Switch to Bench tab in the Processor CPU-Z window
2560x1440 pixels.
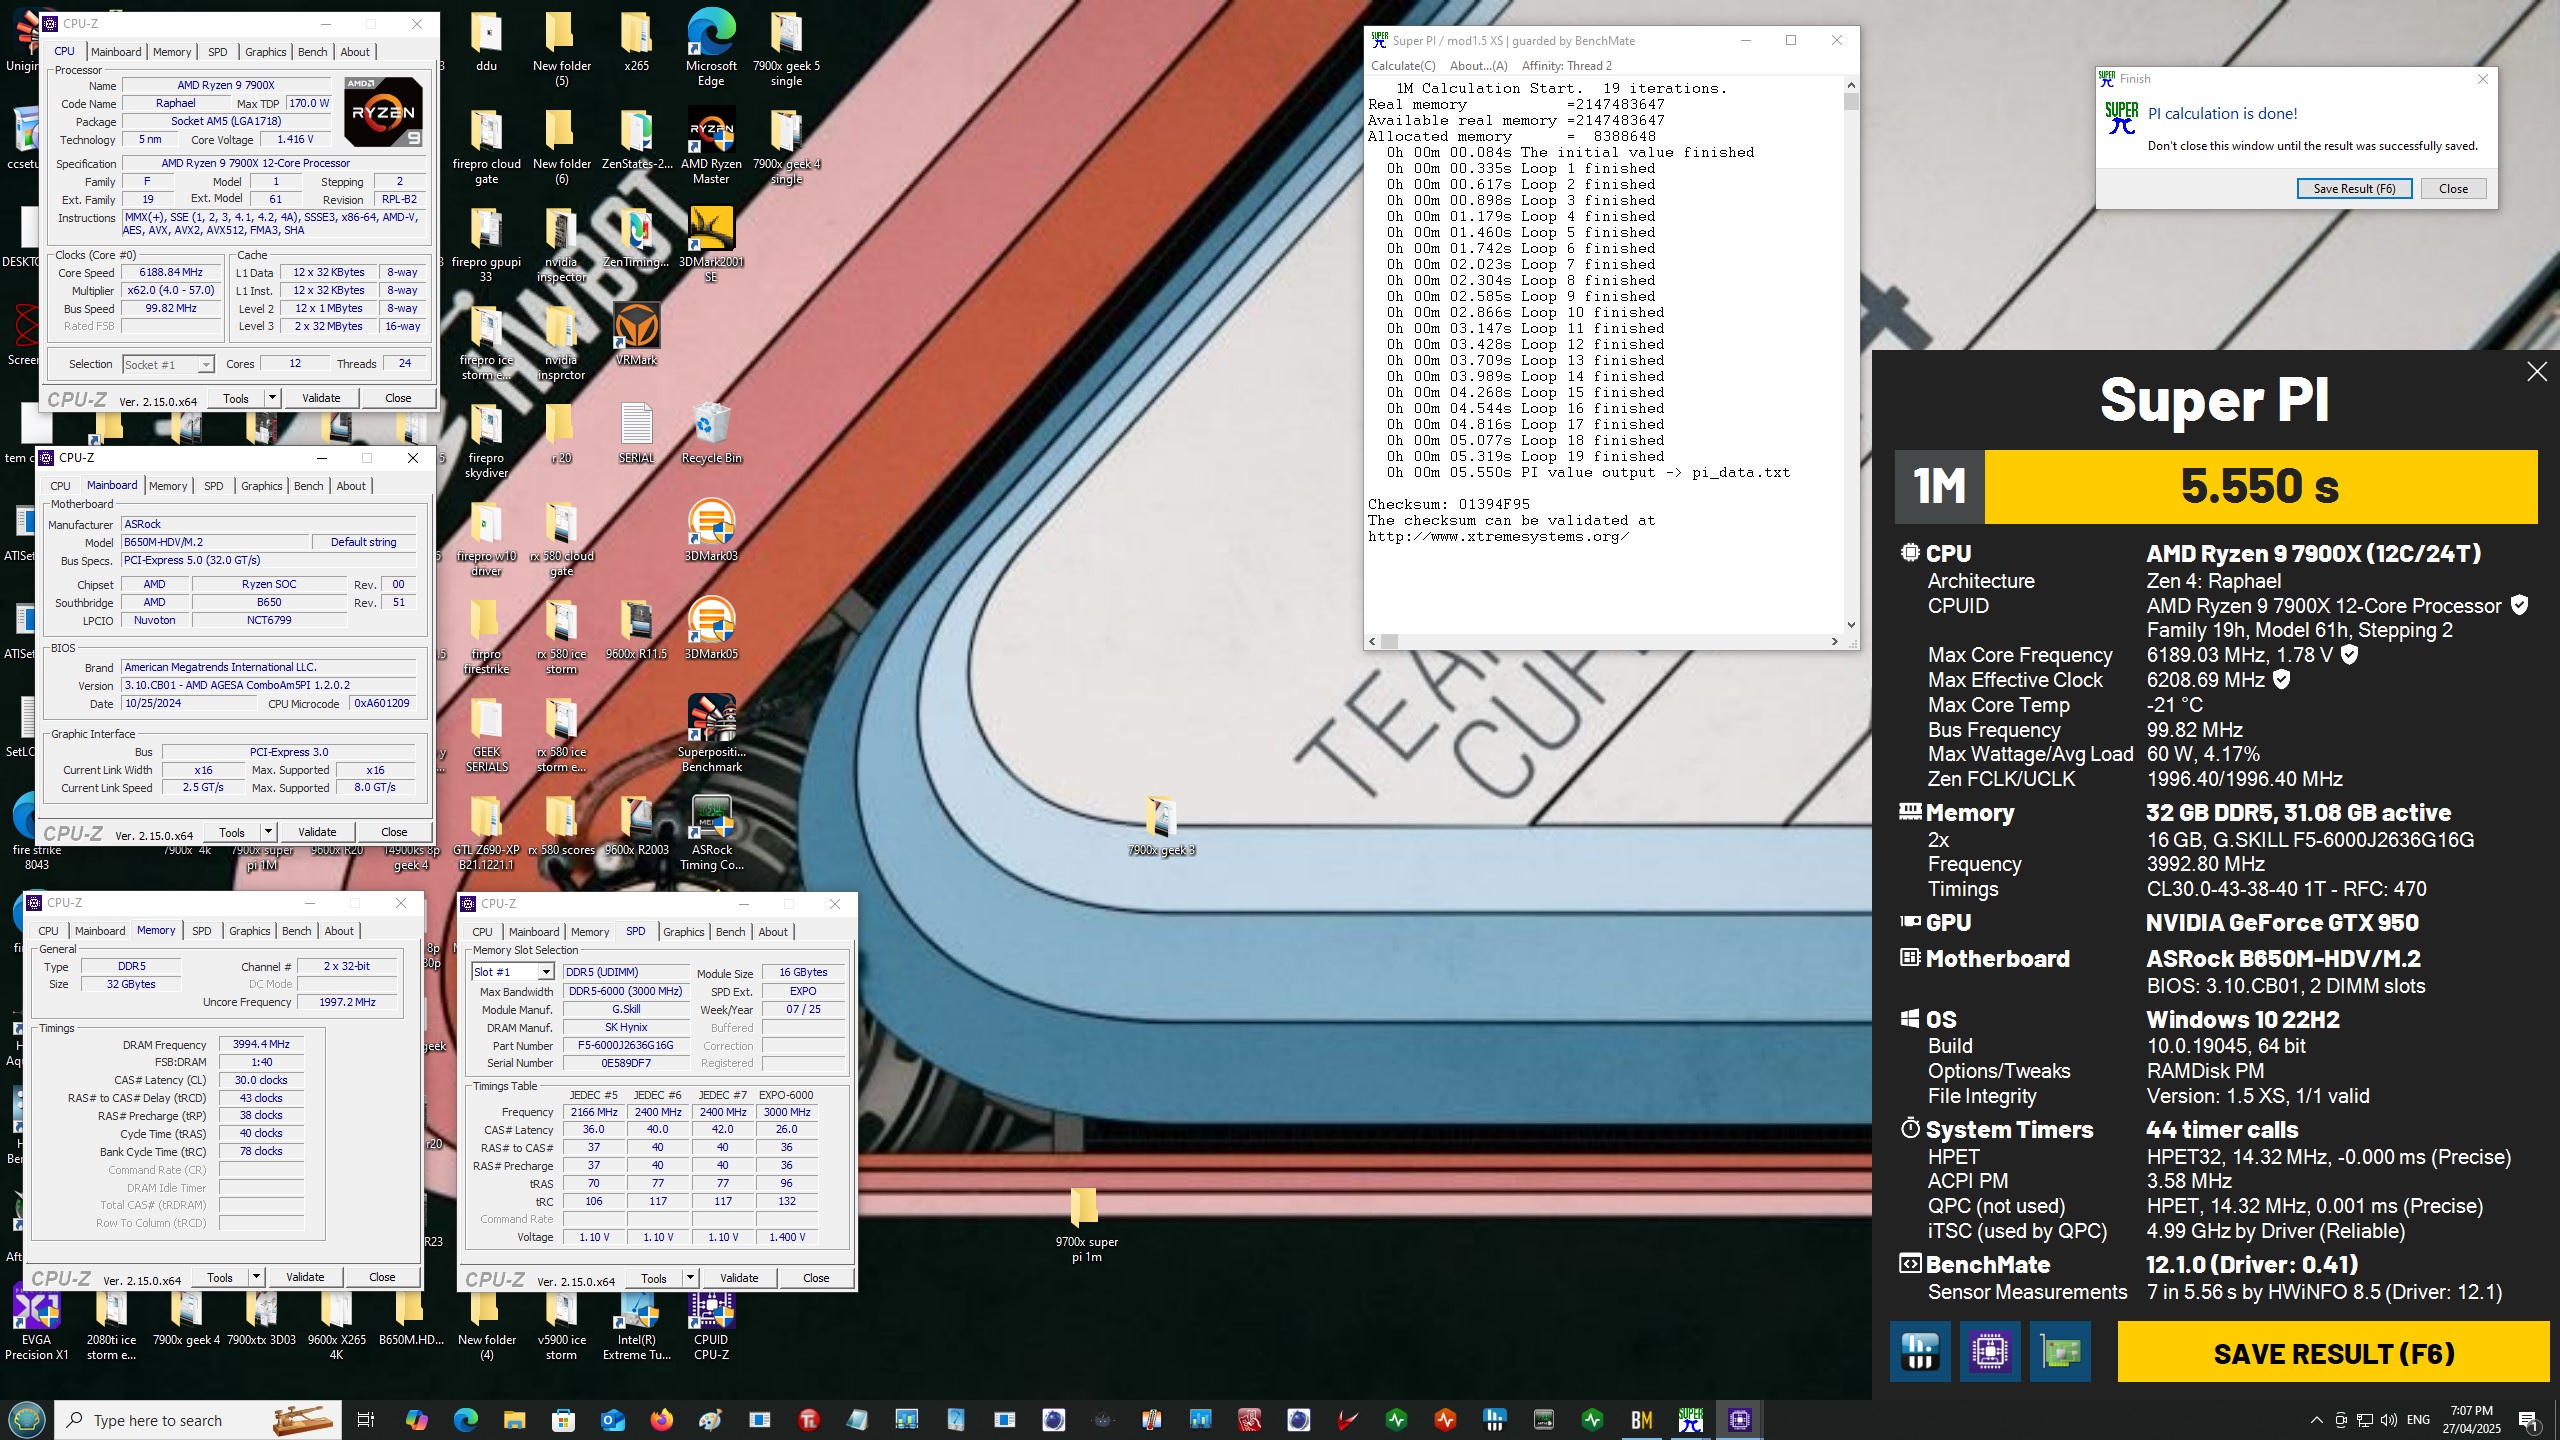tap(312, 52)
